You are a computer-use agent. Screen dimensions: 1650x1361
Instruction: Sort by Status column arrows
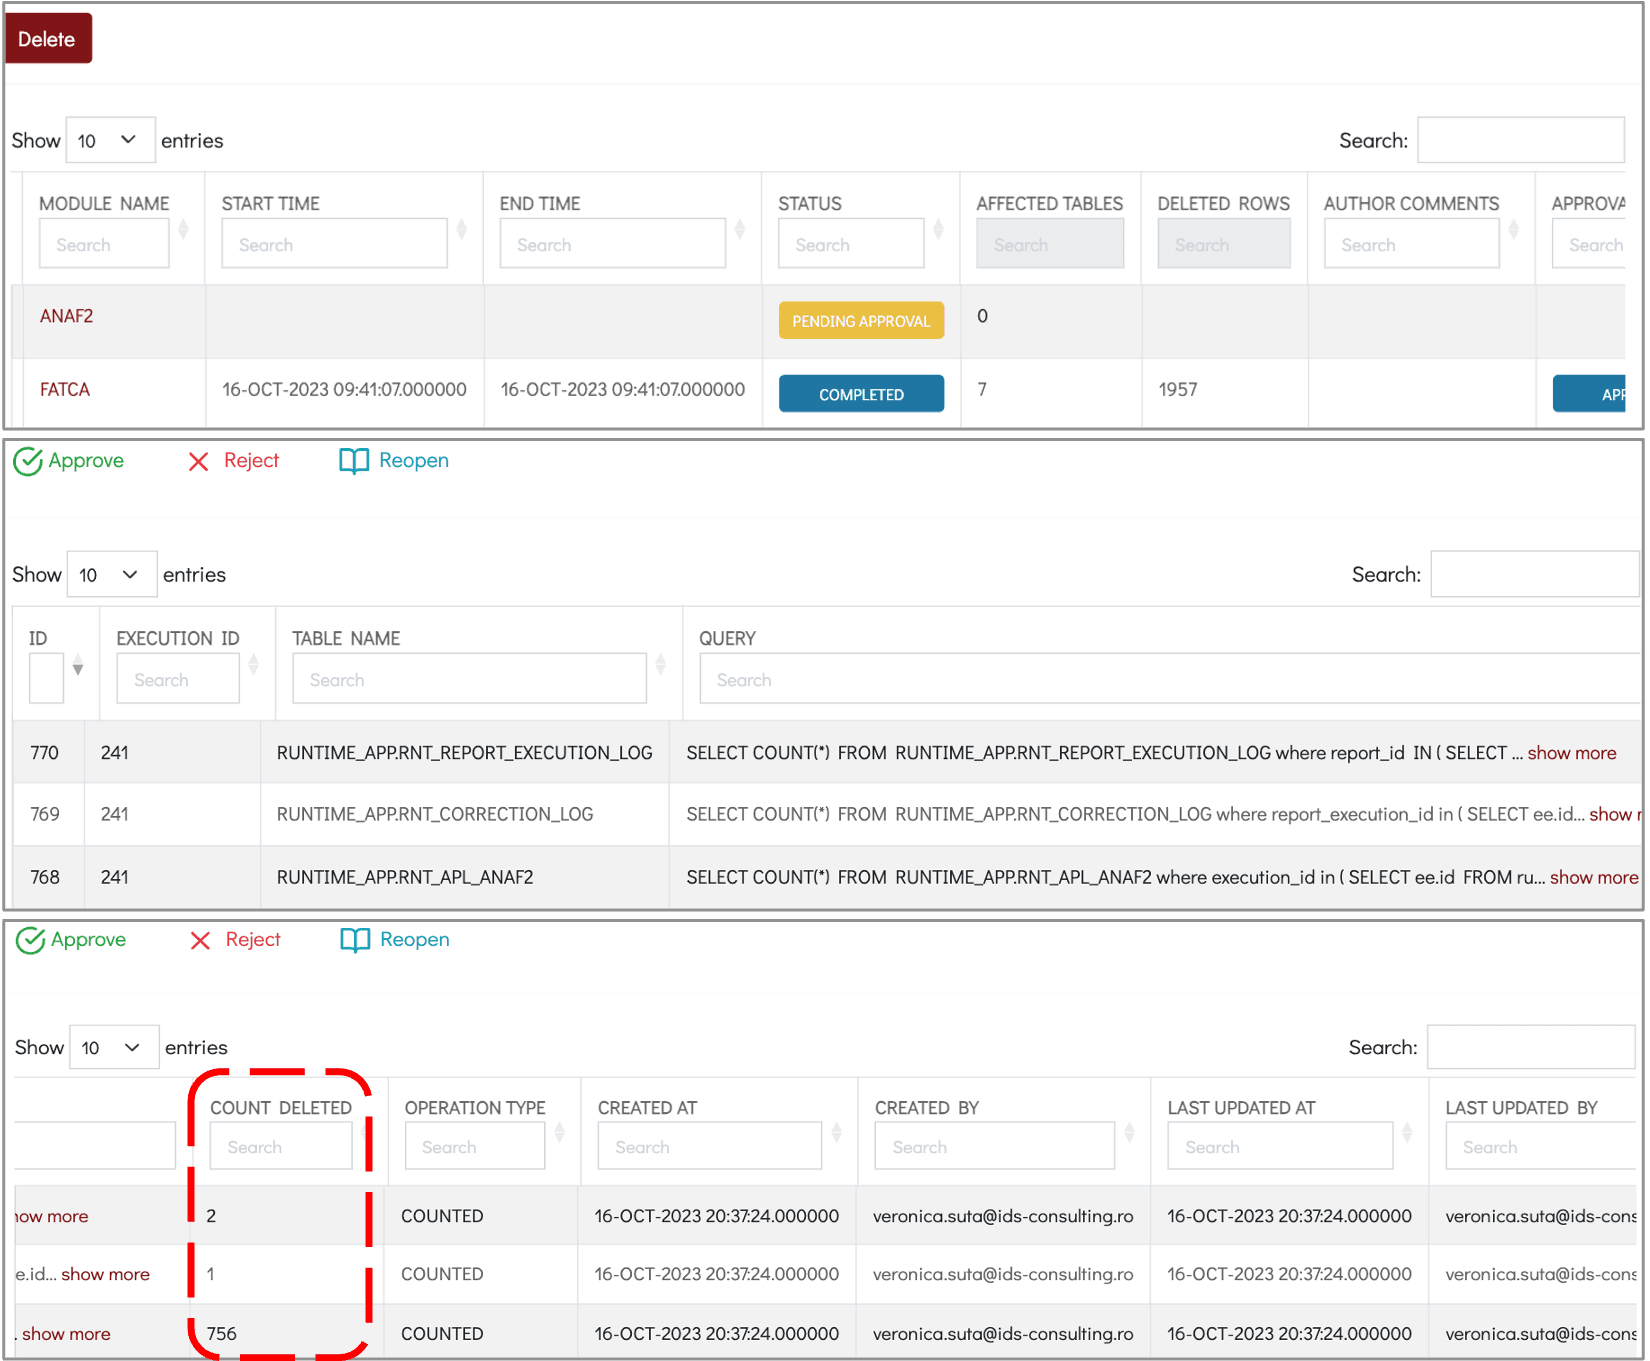tap(938, 230)
